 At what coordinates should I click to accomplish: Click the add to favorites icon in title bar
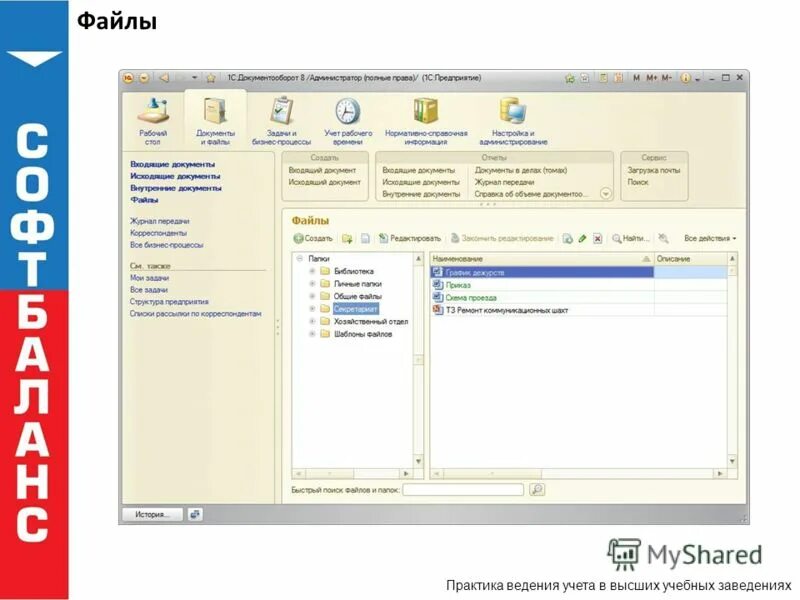click(569, 78)
